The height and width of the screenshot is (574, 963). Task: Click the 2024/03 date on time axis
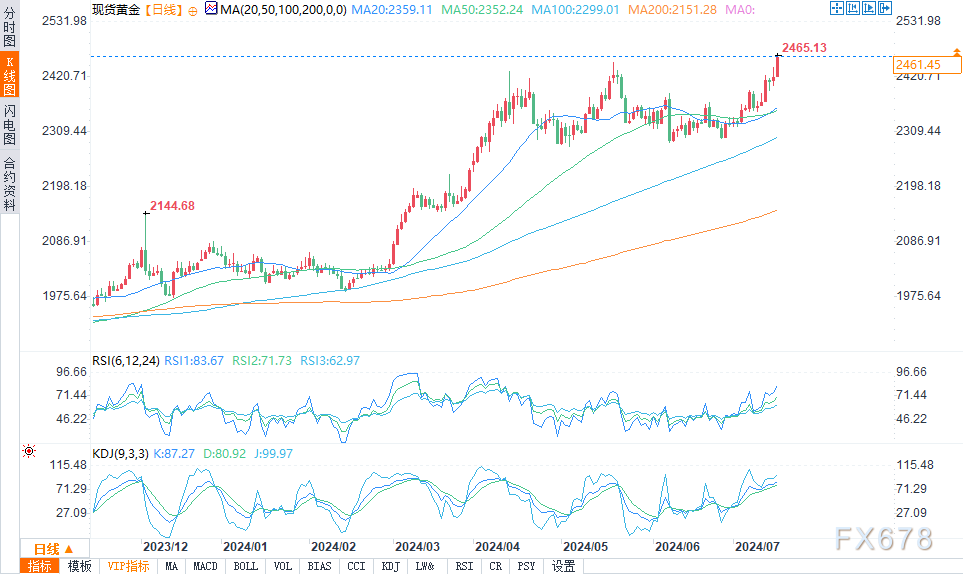pyautogui.click(x=417, y=546)
